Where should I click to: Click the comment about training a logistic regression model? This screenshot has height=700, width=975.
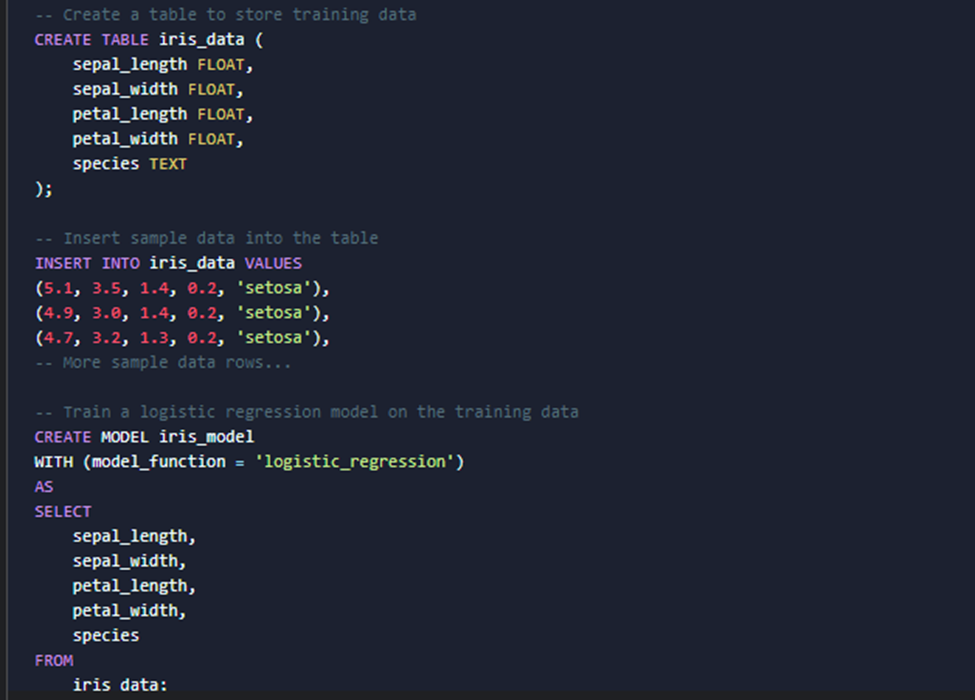(307, 412)
